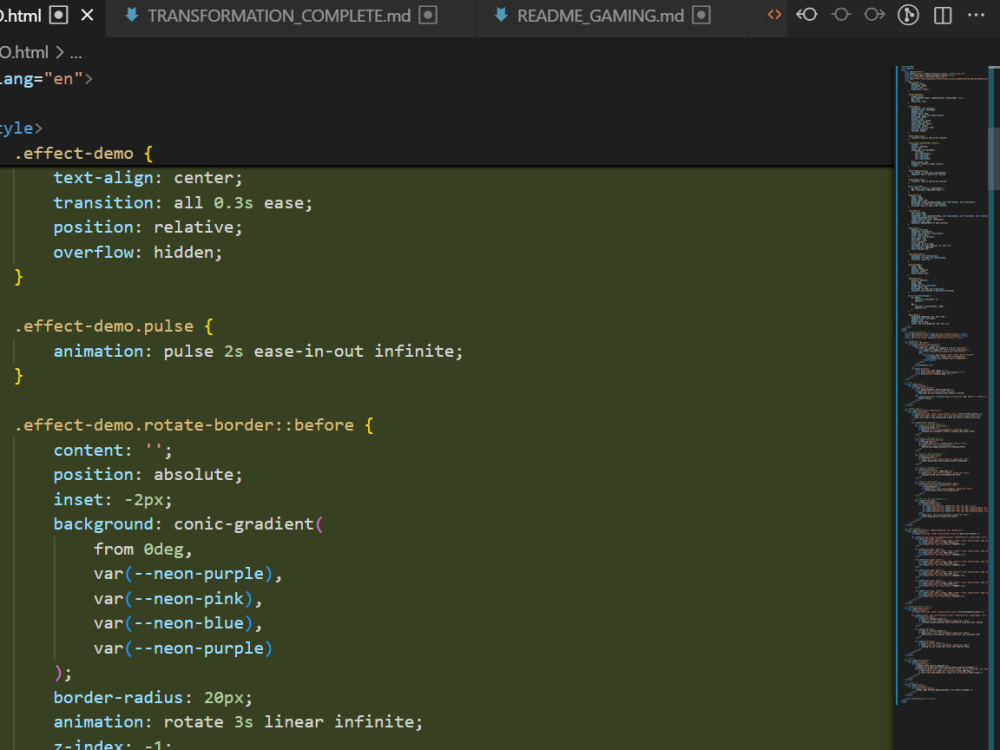Click the var(--neon-pink), line

pyautogui.click(x=178, y=599)
